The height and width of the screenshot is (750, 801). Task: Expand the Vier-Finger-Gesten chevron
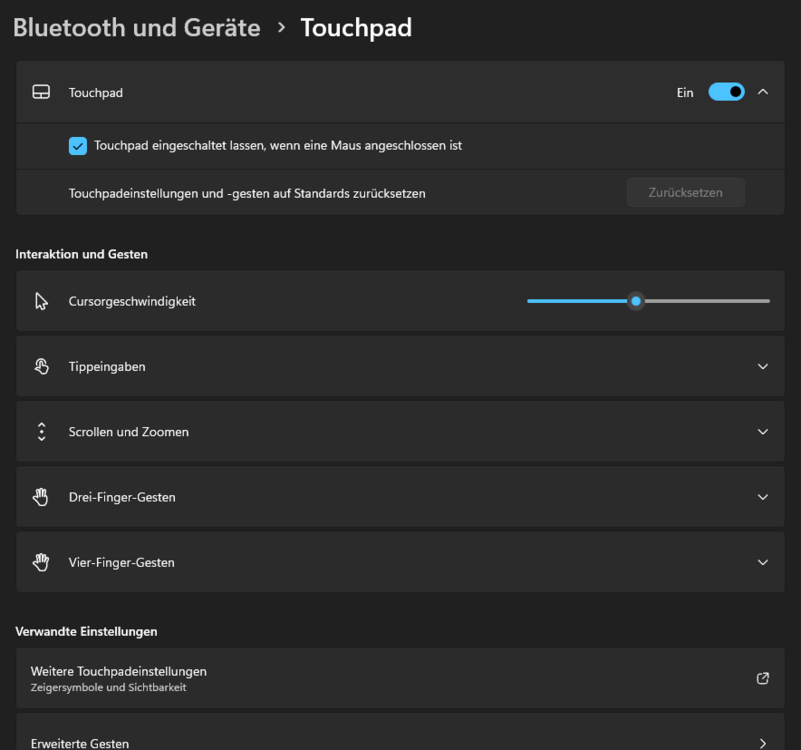coord(763,562)
